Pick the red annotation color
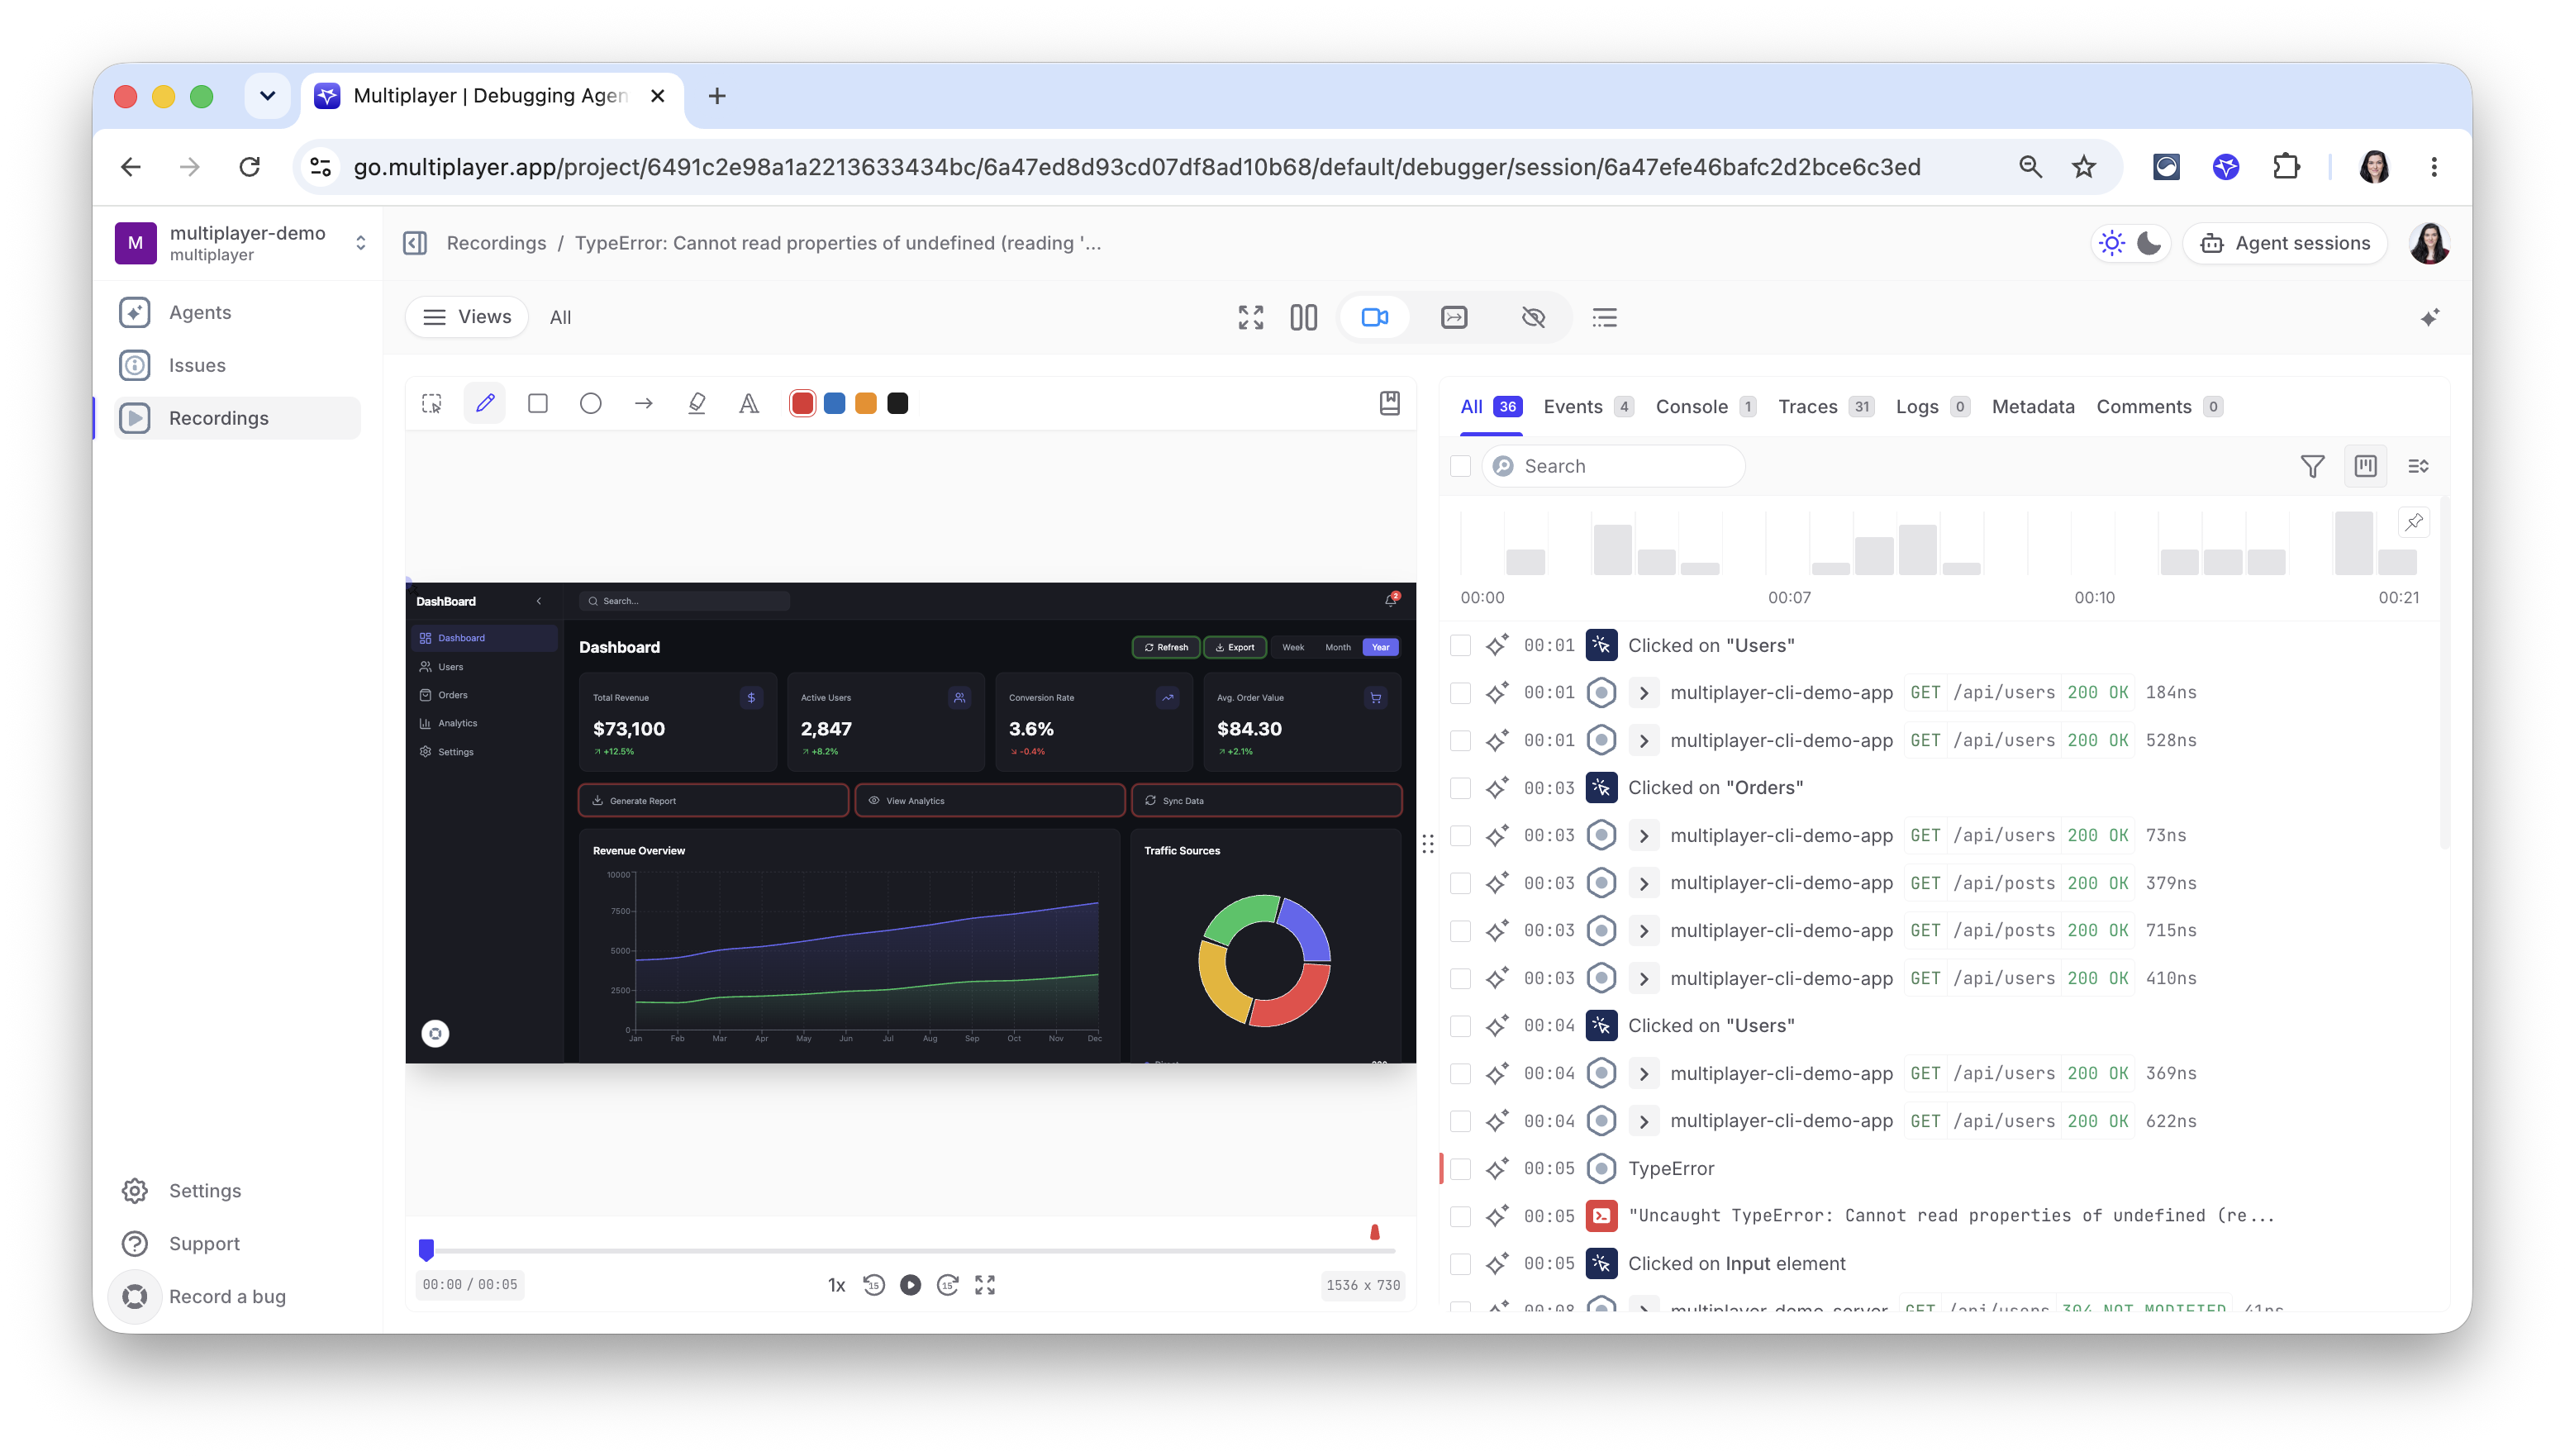Image resolution: width=2565 pixels, height=1456 pixels. click(x=802, y=403)
